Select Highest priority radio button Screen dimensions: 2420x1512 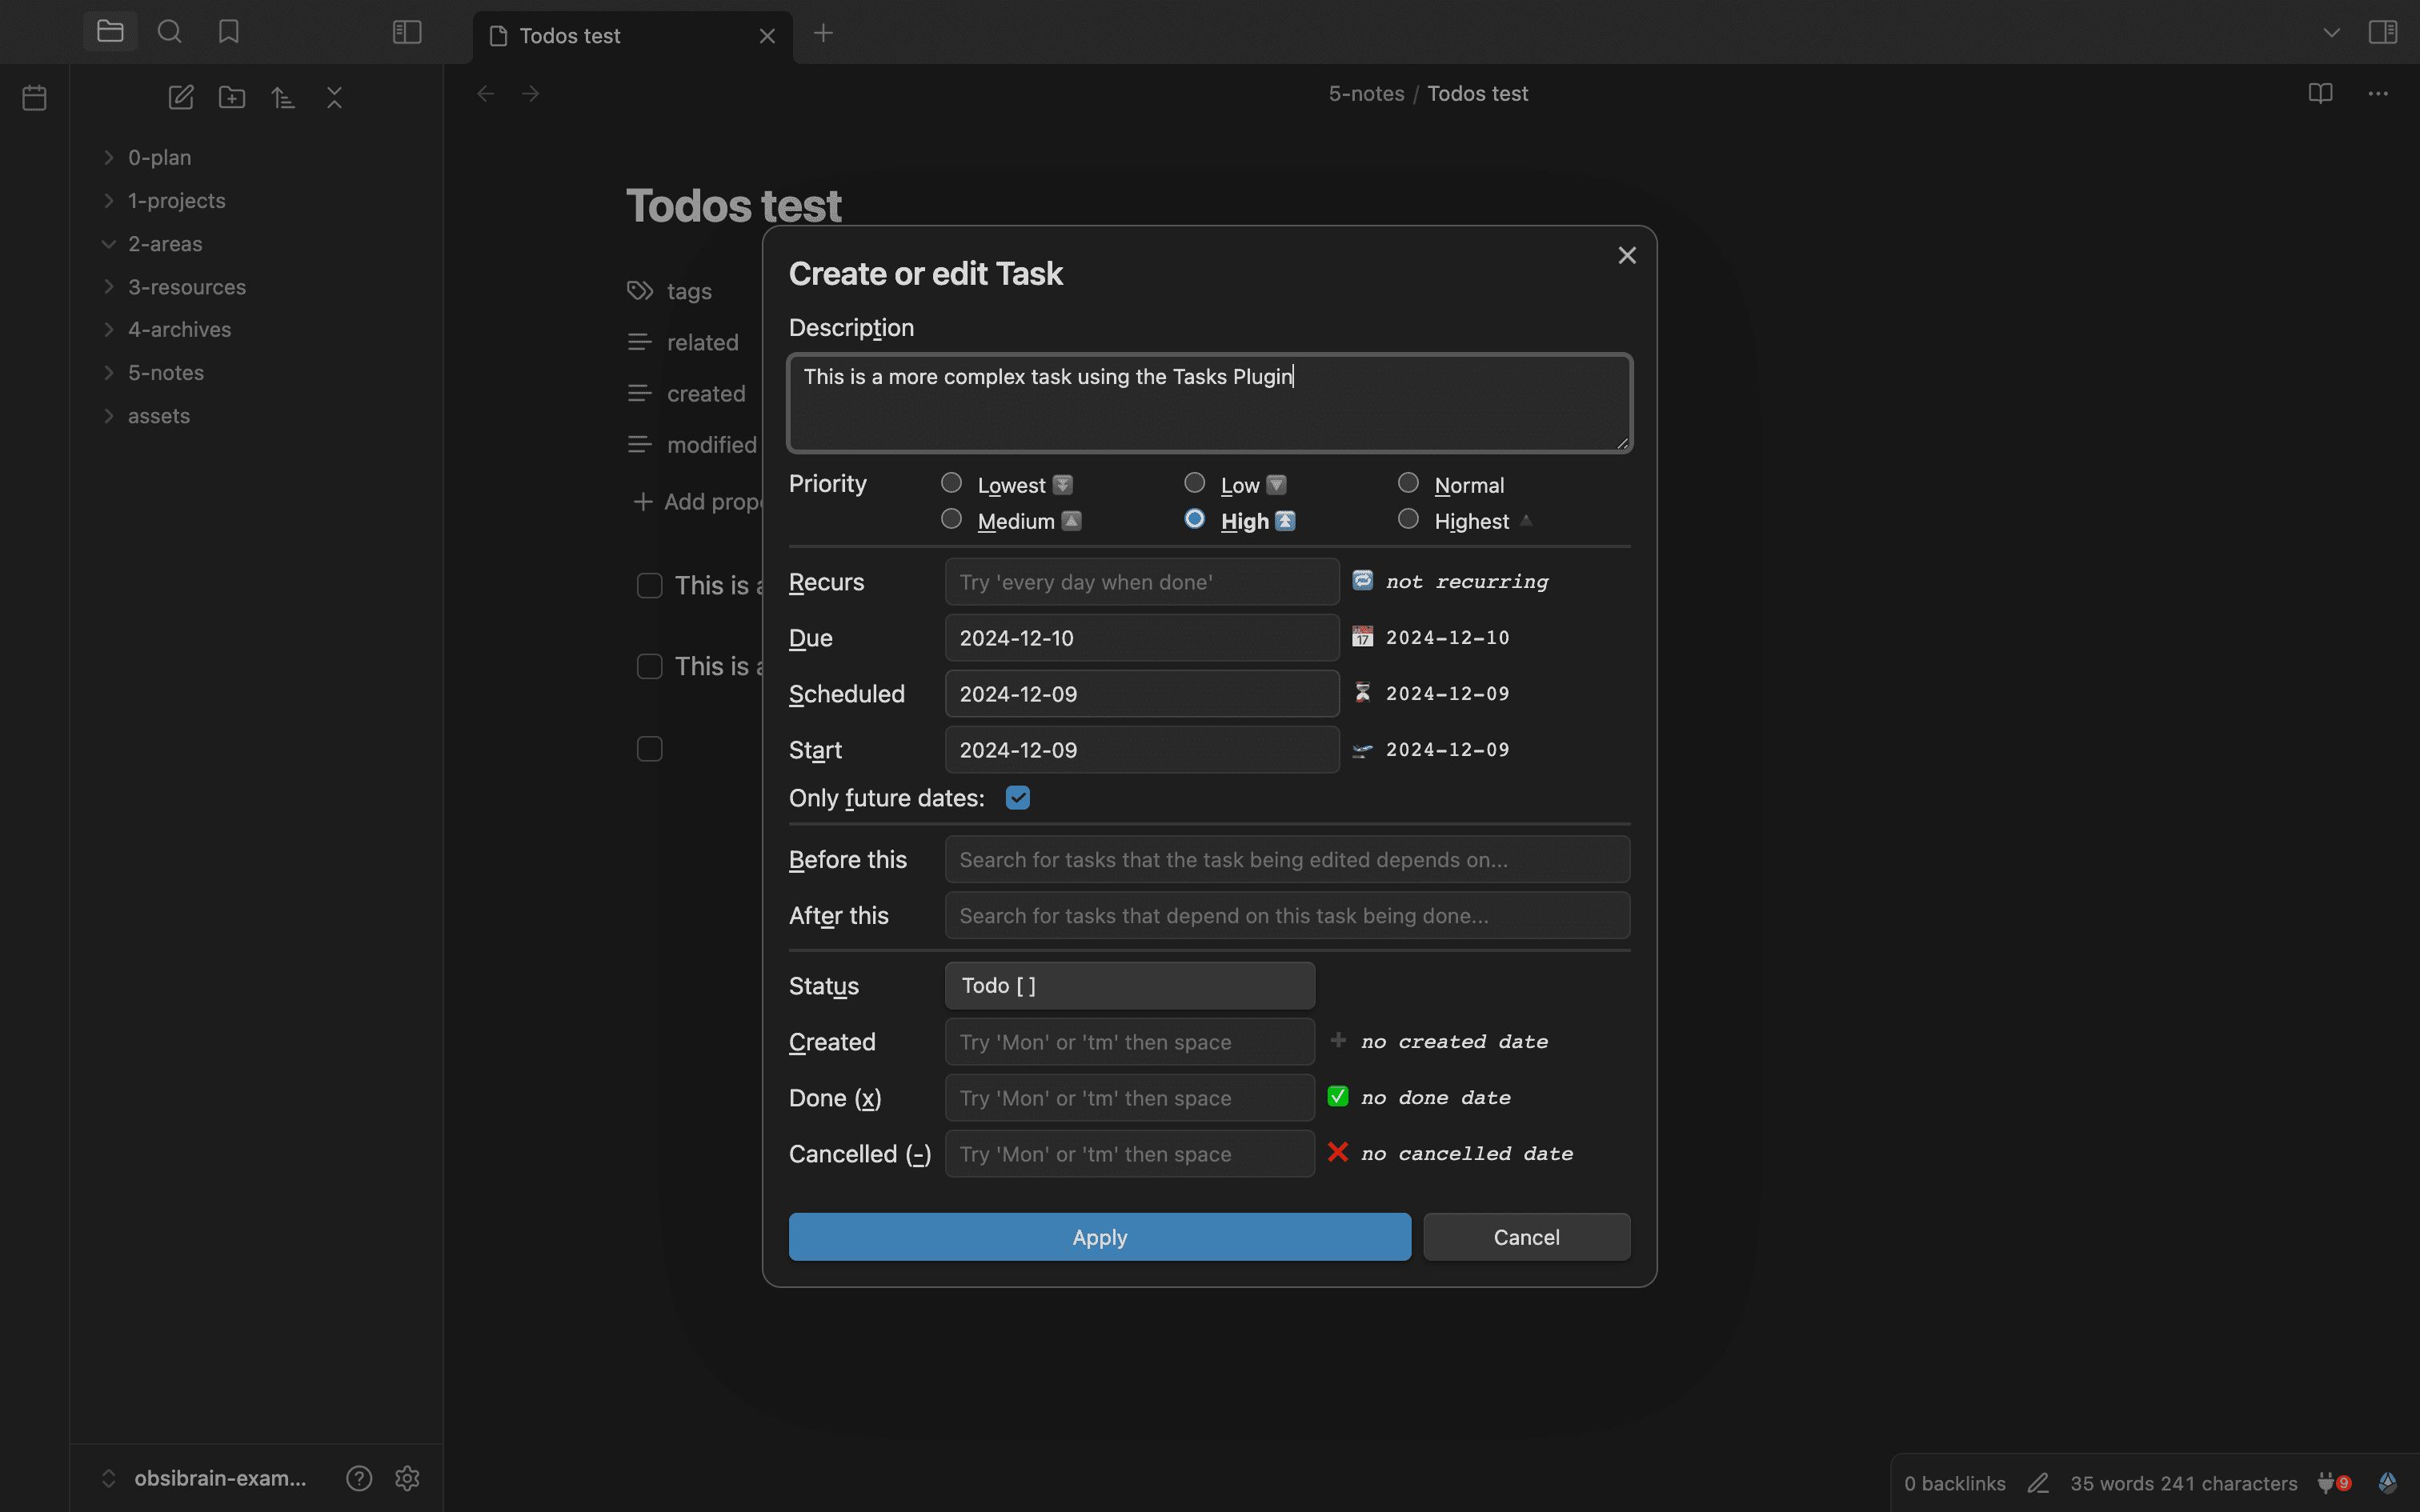pos(1408,519)
